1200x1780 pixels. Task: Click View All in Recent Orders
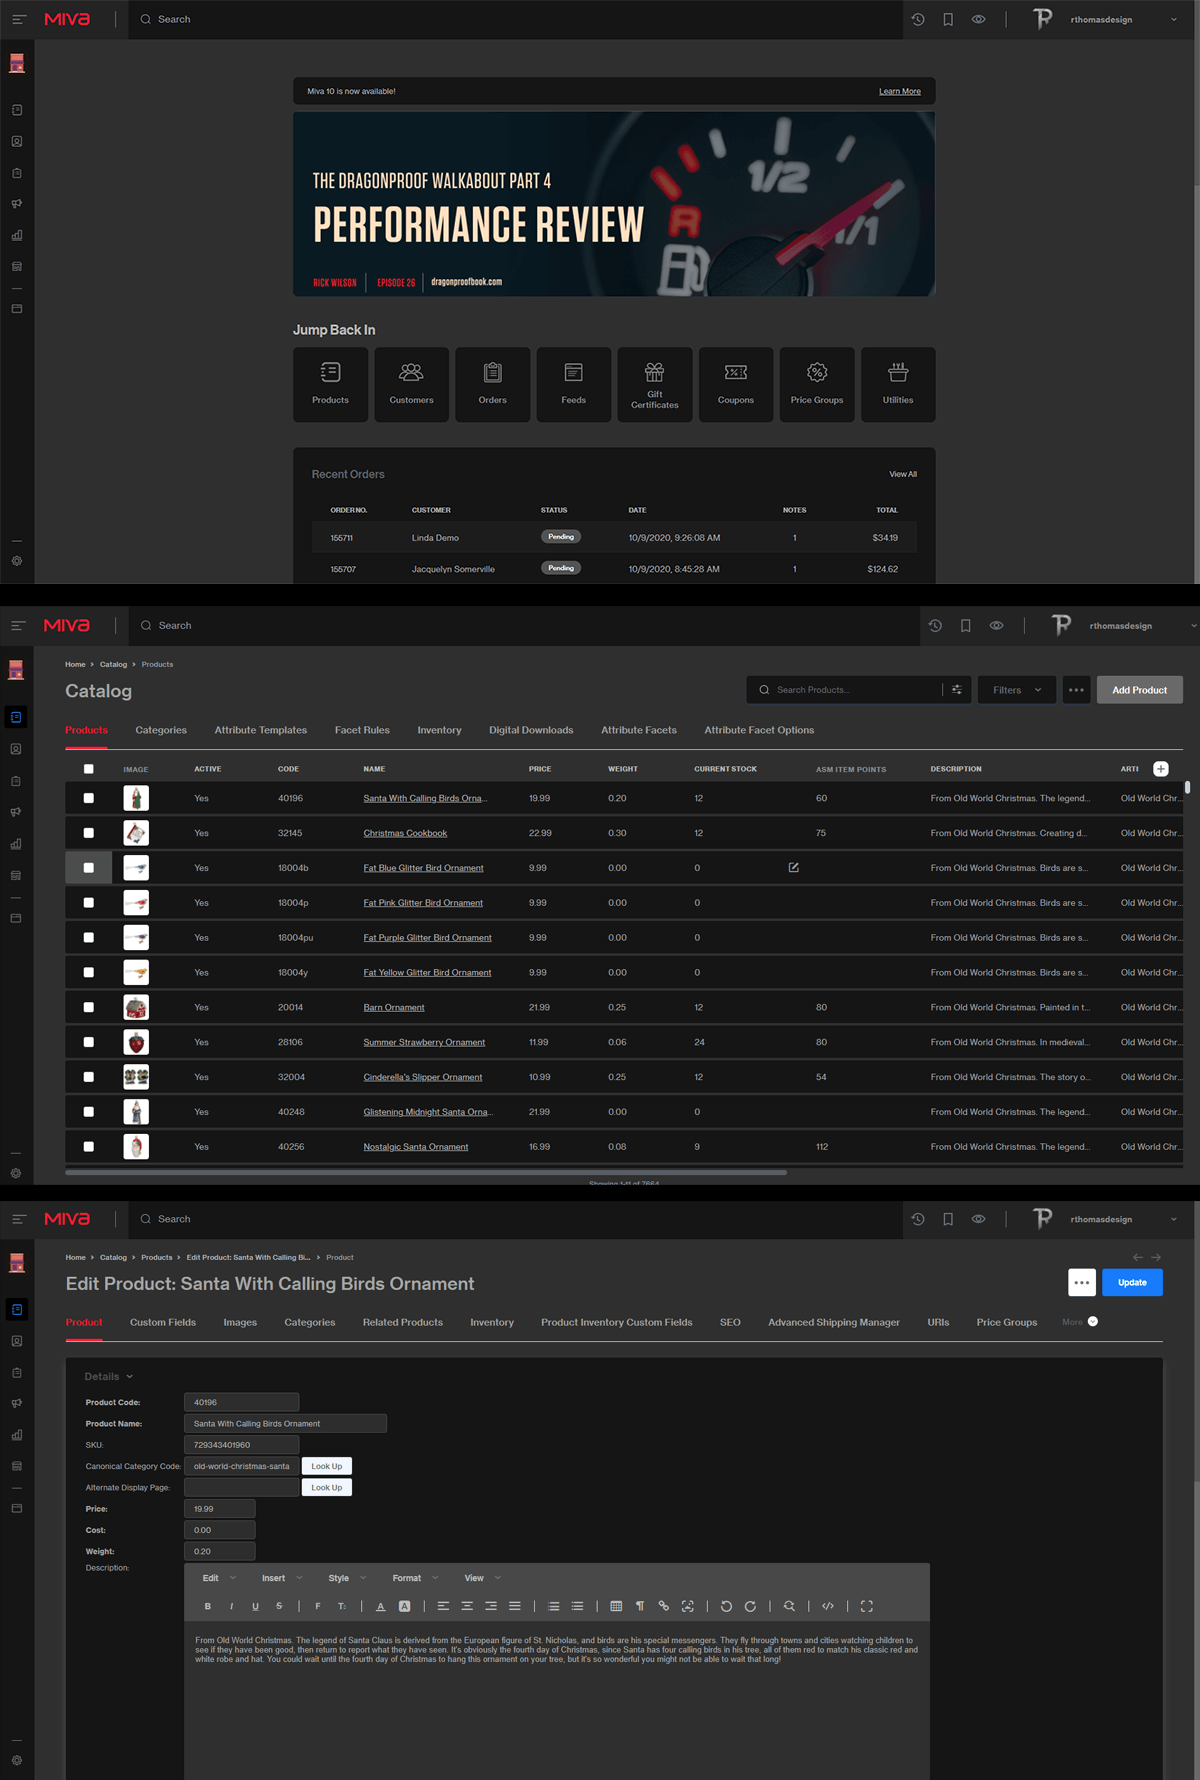[903, 474]
